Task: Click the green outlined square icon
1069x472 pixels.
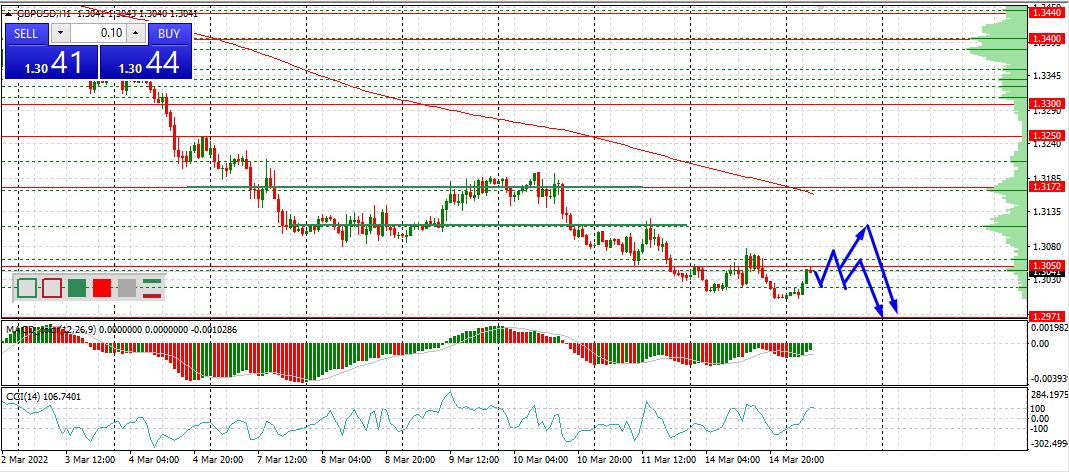Action: [27, 288]
